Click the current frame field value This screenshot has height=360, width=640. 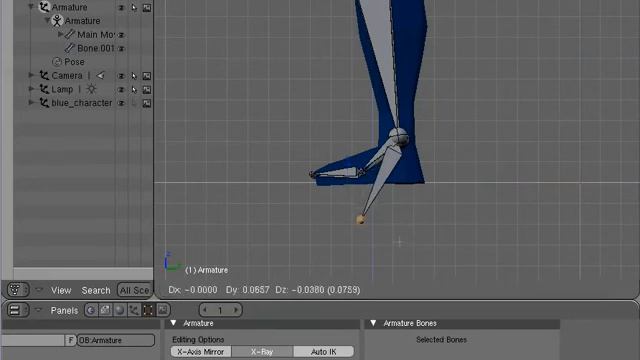click(220, 310)
